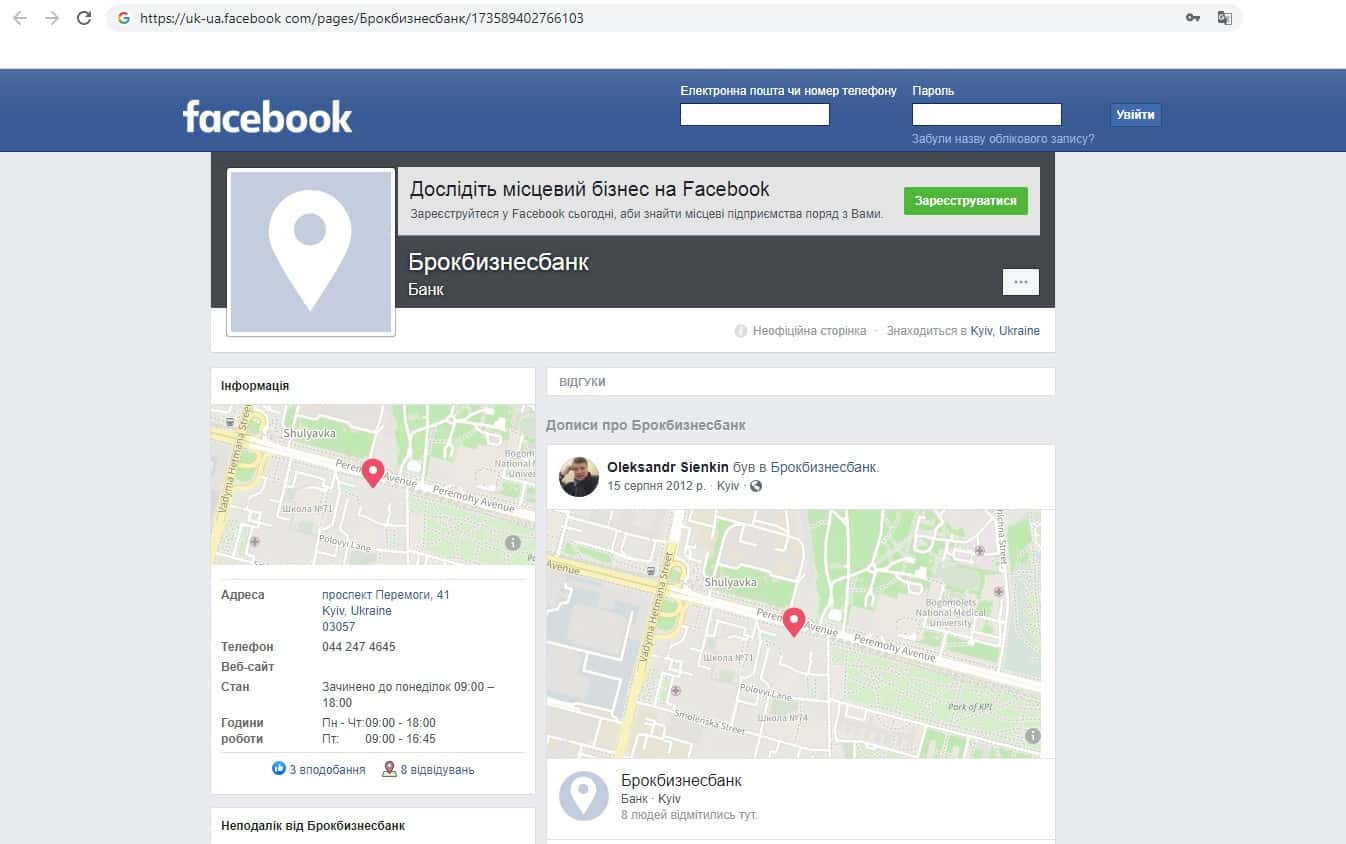Image resolution: width=1346 pixels, height=844 pixels.
Task: Open the post date 15 серпня 2012 р.
Action: tap(656, 486)
